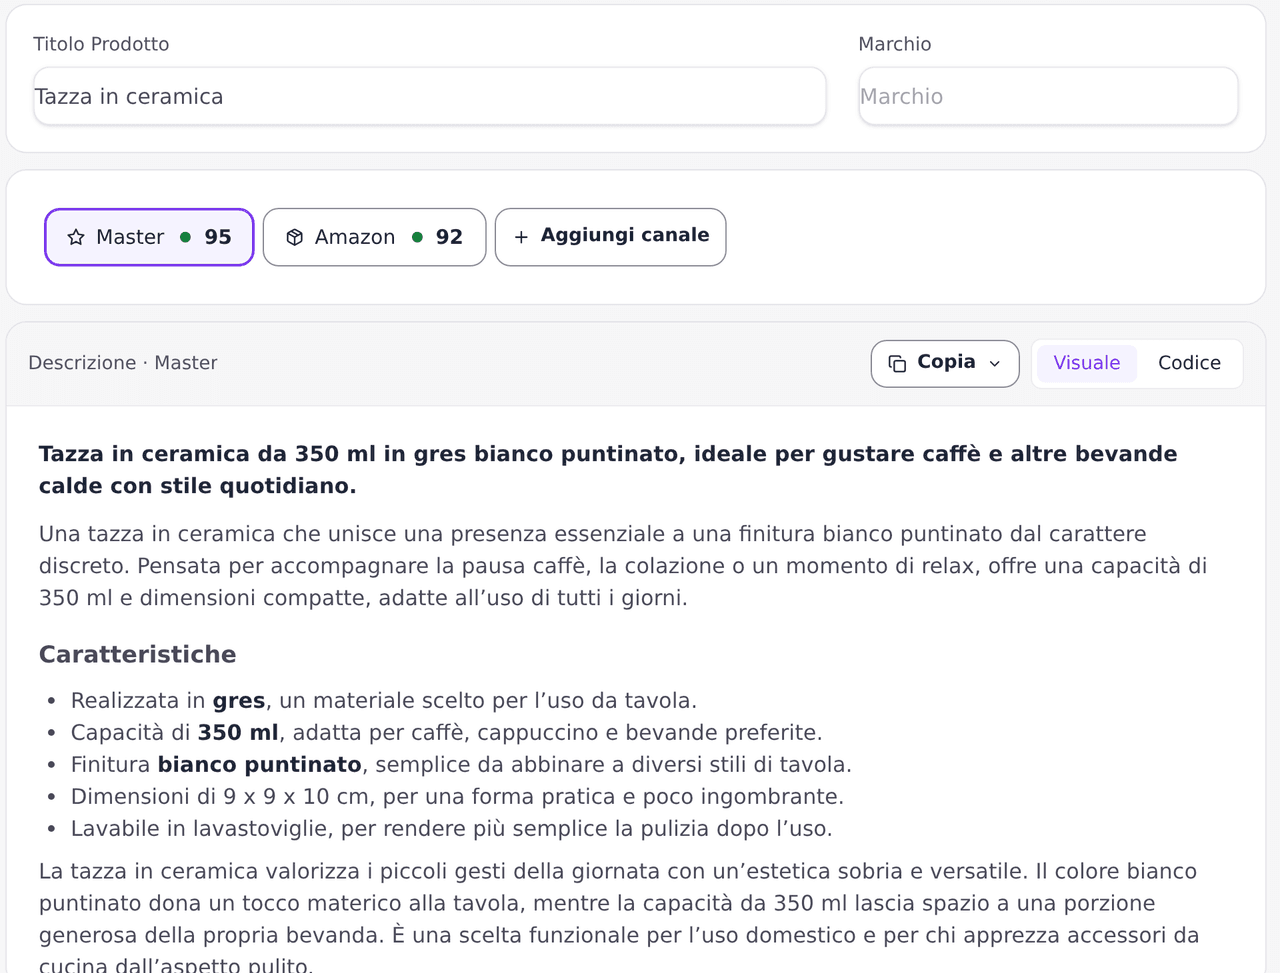This screenshot has width=1280, height=973.
Task: Click the bullet 'Realizzata in gres'
Action: [x=384, y=700]
